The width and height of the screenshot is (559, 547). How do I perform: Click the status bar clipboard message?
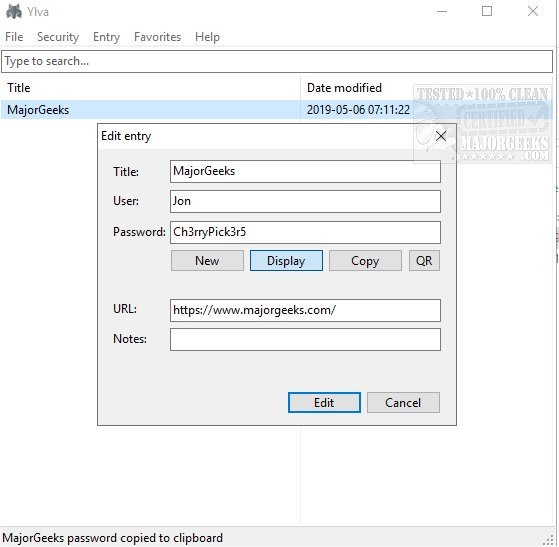point(112,538)
